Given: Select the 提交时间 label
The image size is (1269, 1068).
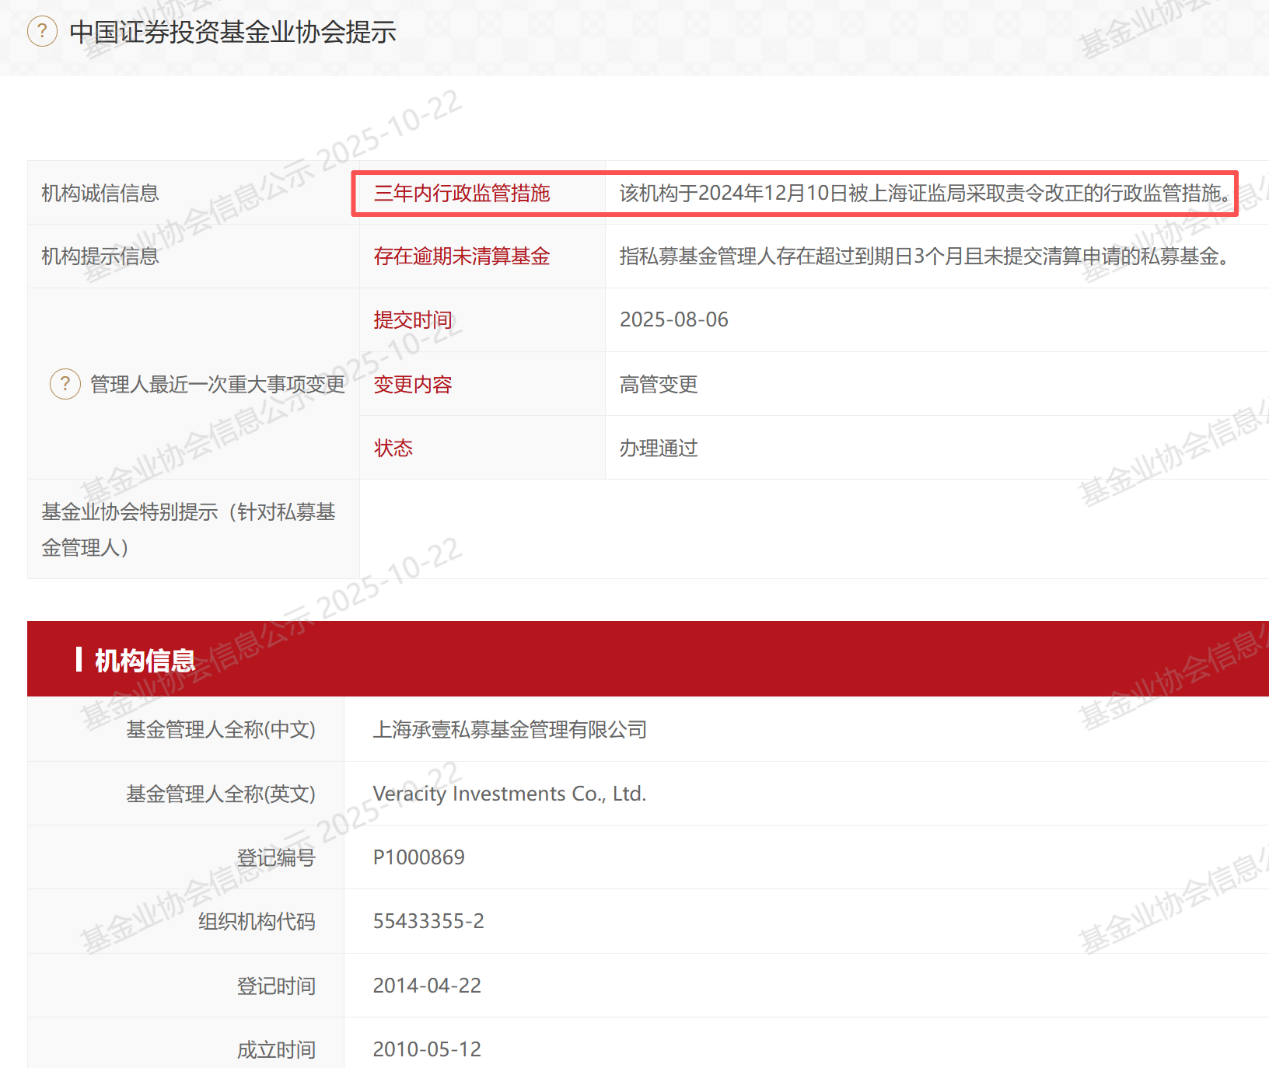Looking at the screenshot, I should coord(413,320).
